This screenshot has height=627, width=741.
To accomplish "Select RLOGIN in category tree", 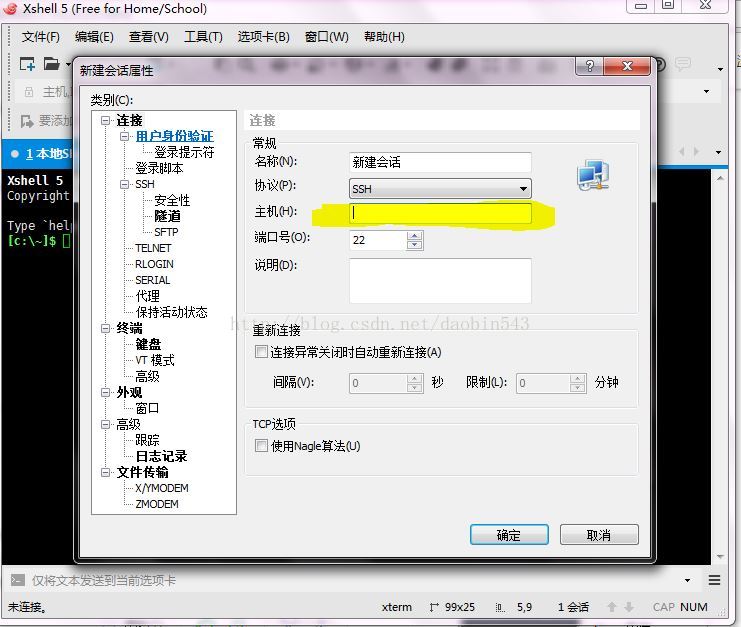I will pyautogui.click(x=154, y=264).
